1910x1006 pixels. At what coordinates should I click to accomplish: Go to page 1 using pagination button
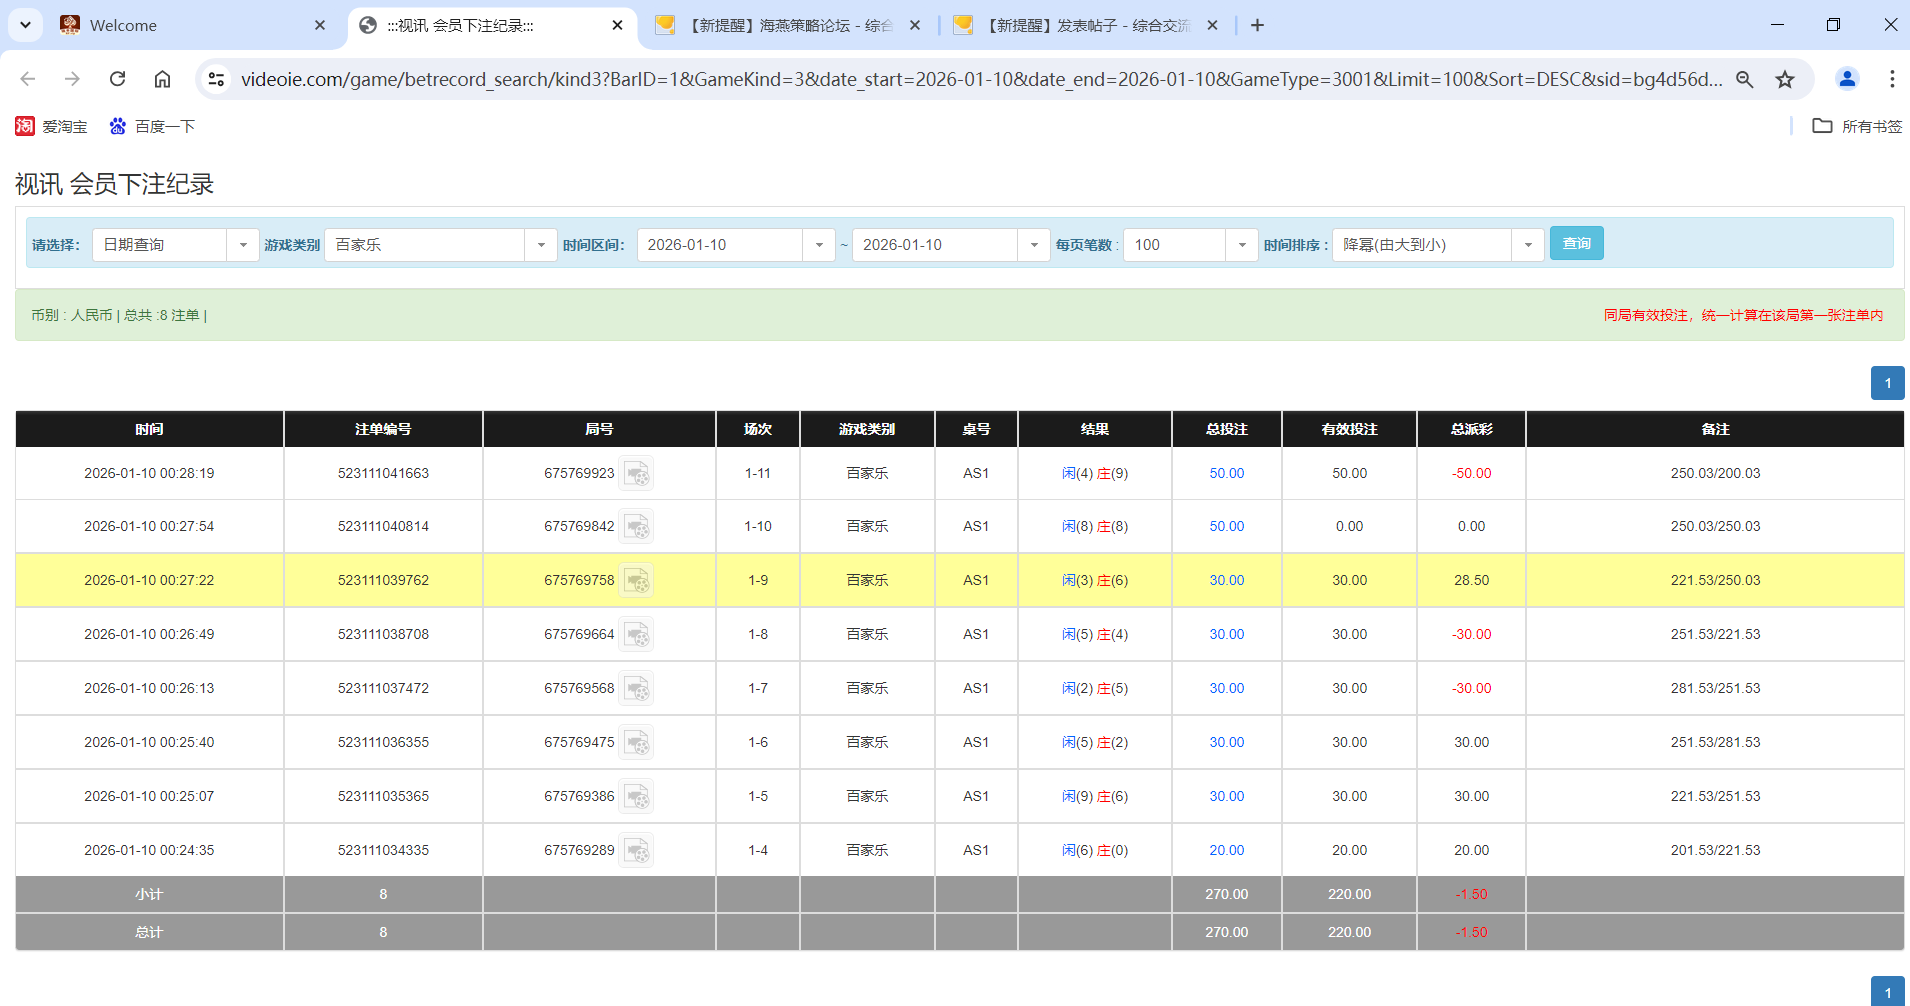pyautogui.click(x=1888, y=383)
